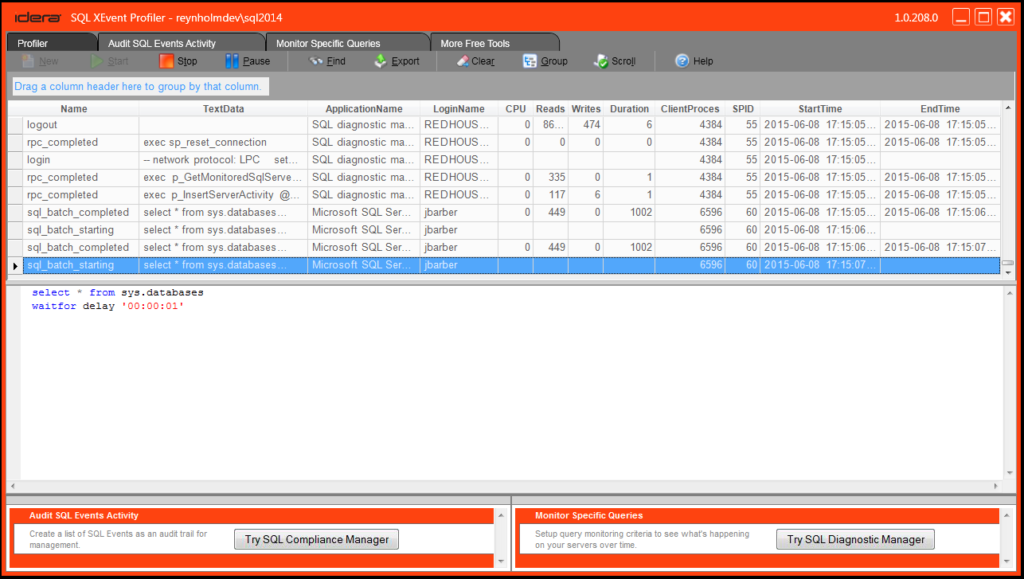The width and height of the screenshot is (1024, 579).
Task: Click the grayed-out Start play icon
Action: 97,61
